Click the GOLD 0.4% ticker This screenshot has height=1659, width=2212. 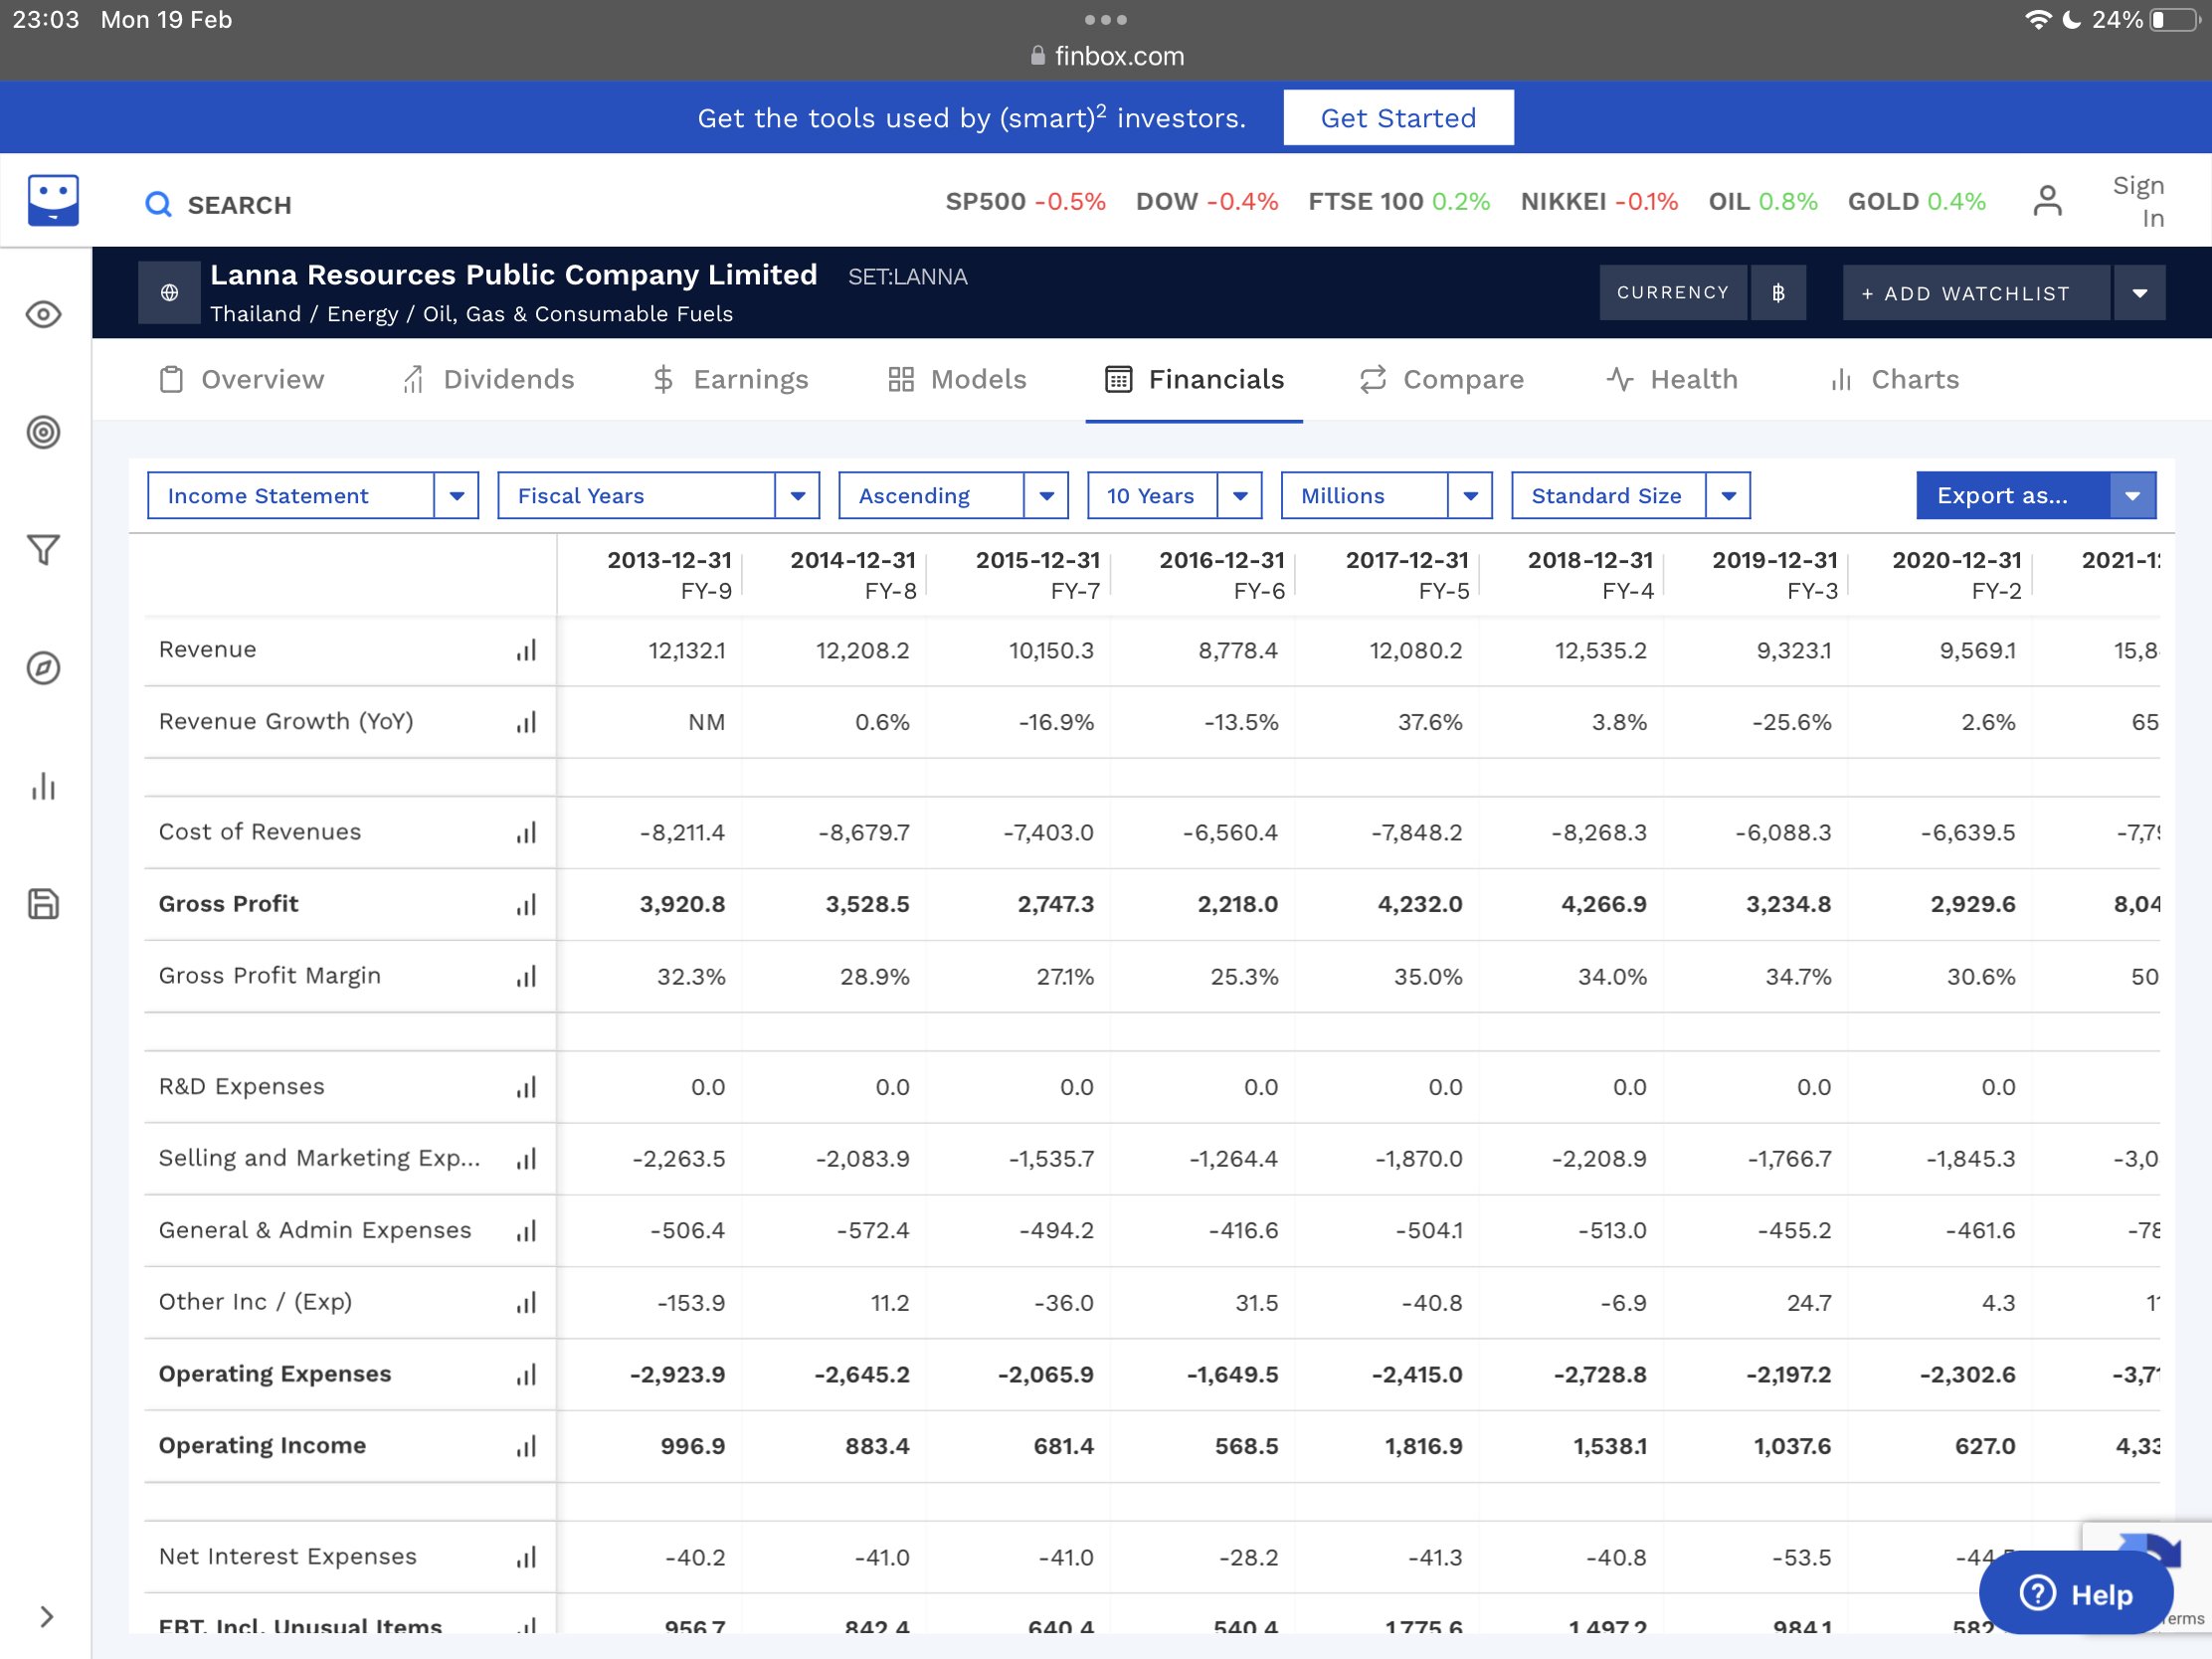1916,201
